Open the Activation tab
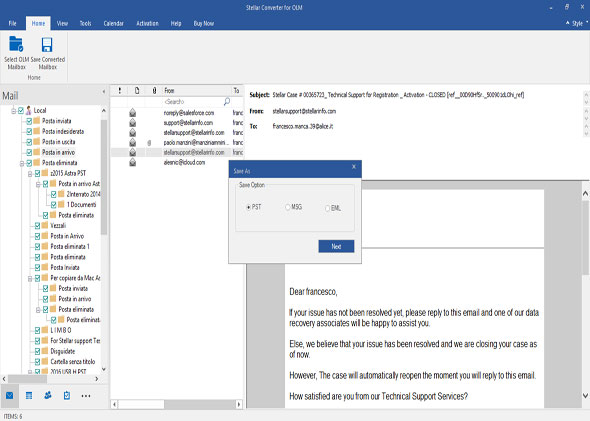This screenshot has width=590, height=421. [x=147, y=23]
